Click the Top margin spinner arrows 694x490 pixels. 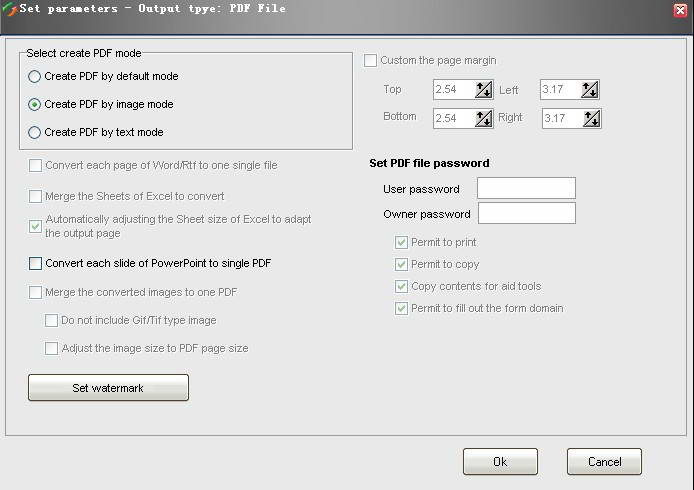484,90
